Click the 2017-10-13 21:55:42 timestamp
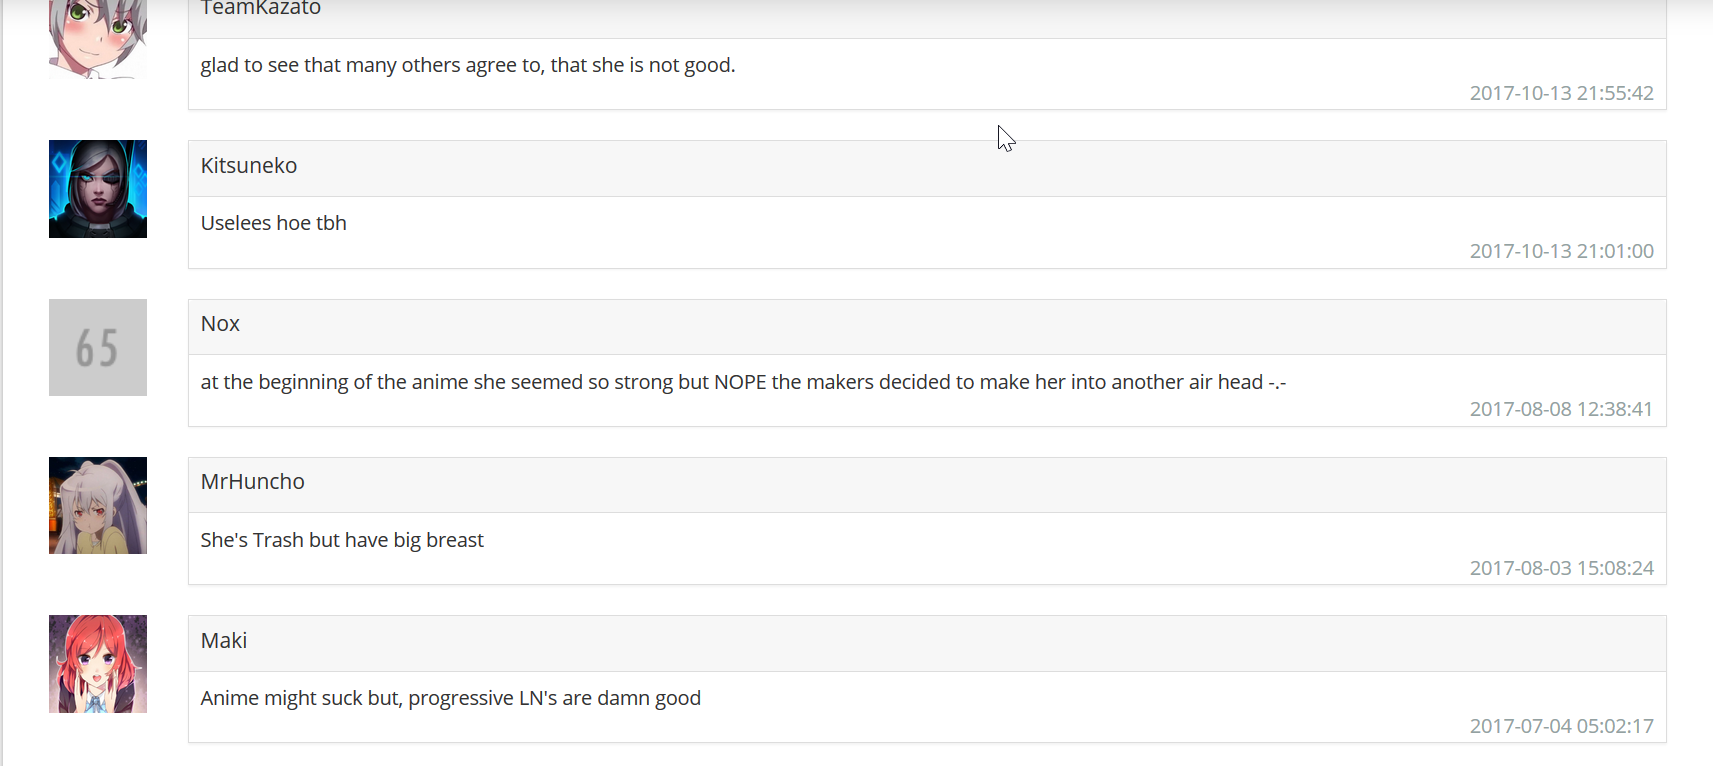Screen dimensions: 1713x766 pyautogui.click(x=1561, y=93)
